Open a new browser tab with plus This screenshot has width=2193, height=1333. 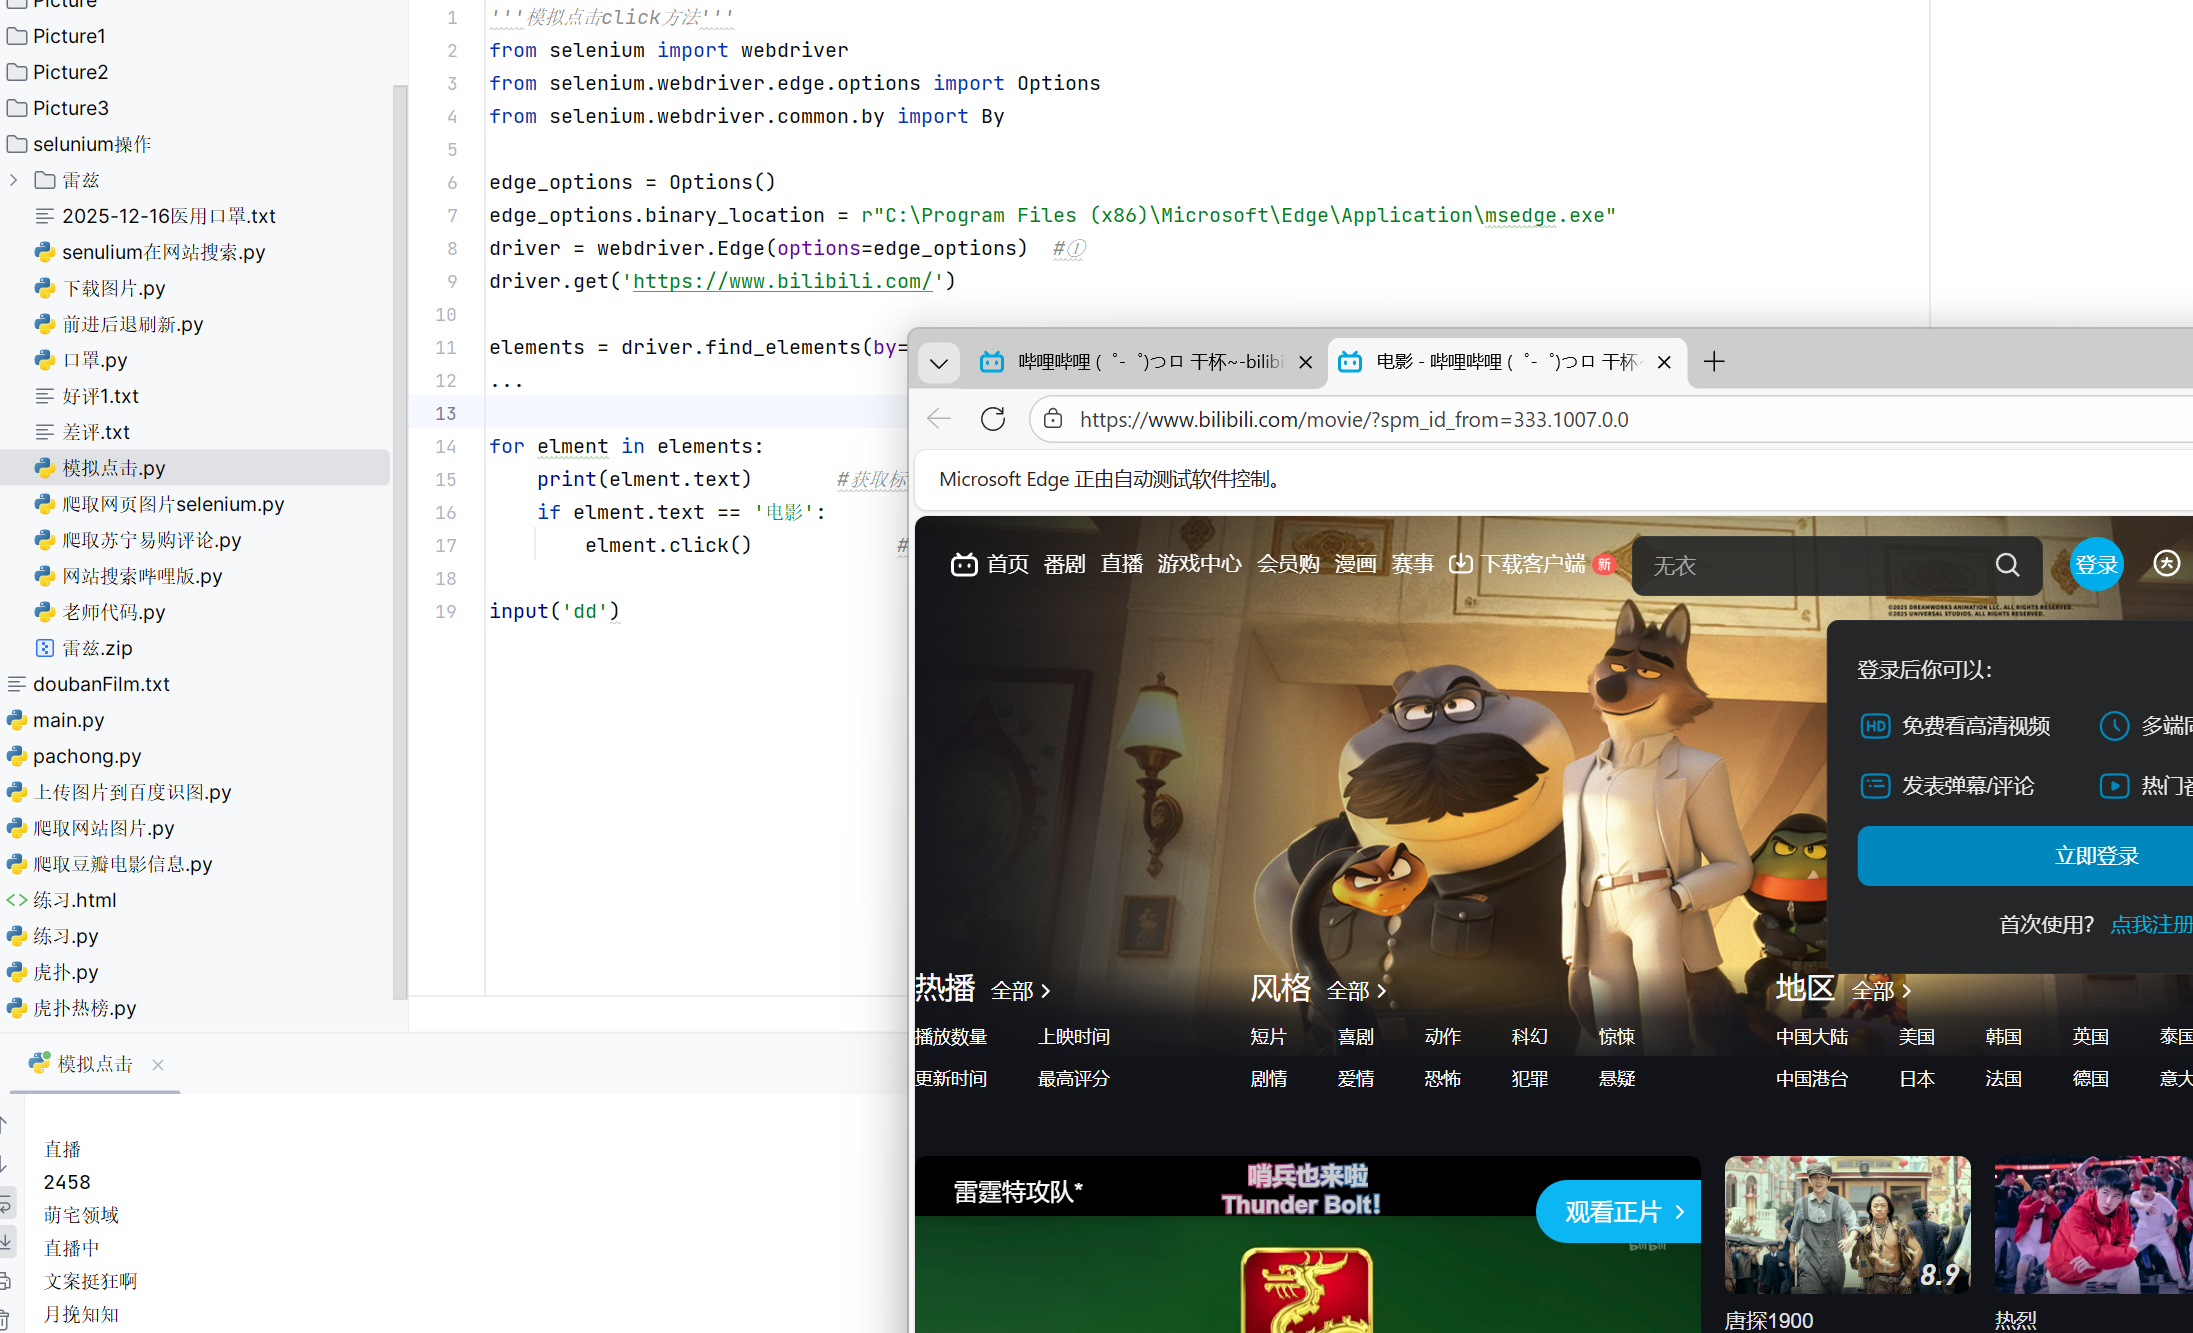[1714, 361]
